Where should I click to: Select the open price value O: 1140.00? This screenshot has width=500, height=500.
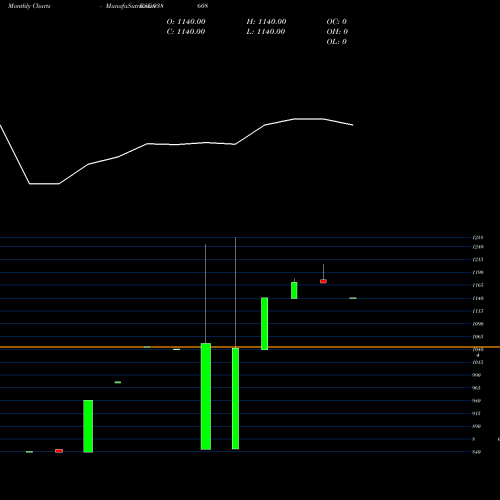[186, 22]
